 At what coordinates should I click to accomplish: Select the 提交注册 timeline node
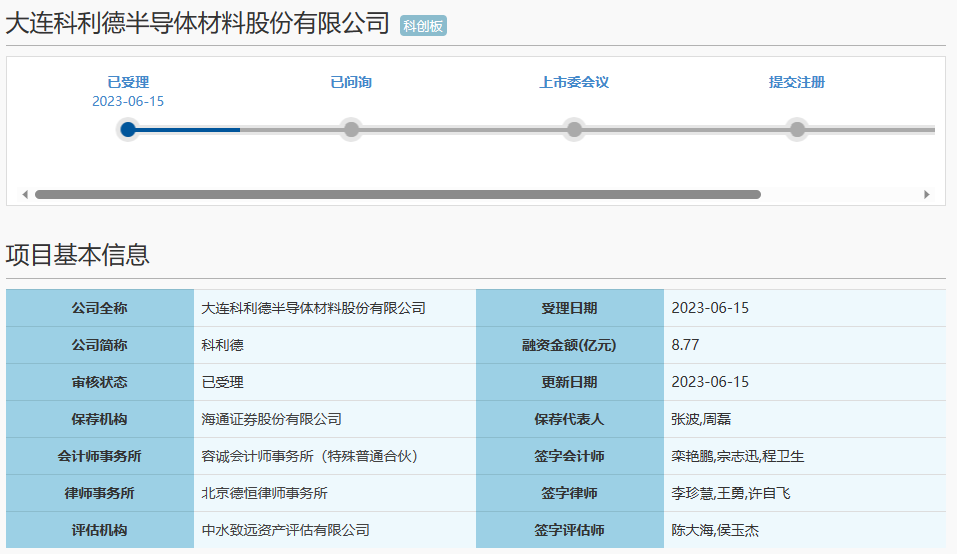(797, 129)
